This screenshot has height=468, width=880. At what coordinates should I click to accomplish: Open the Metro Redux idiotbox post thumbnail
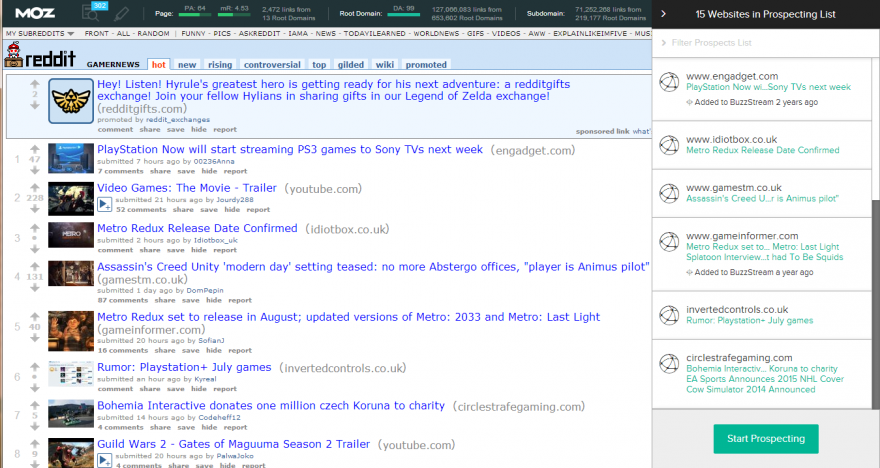click(x=71, y=235)
